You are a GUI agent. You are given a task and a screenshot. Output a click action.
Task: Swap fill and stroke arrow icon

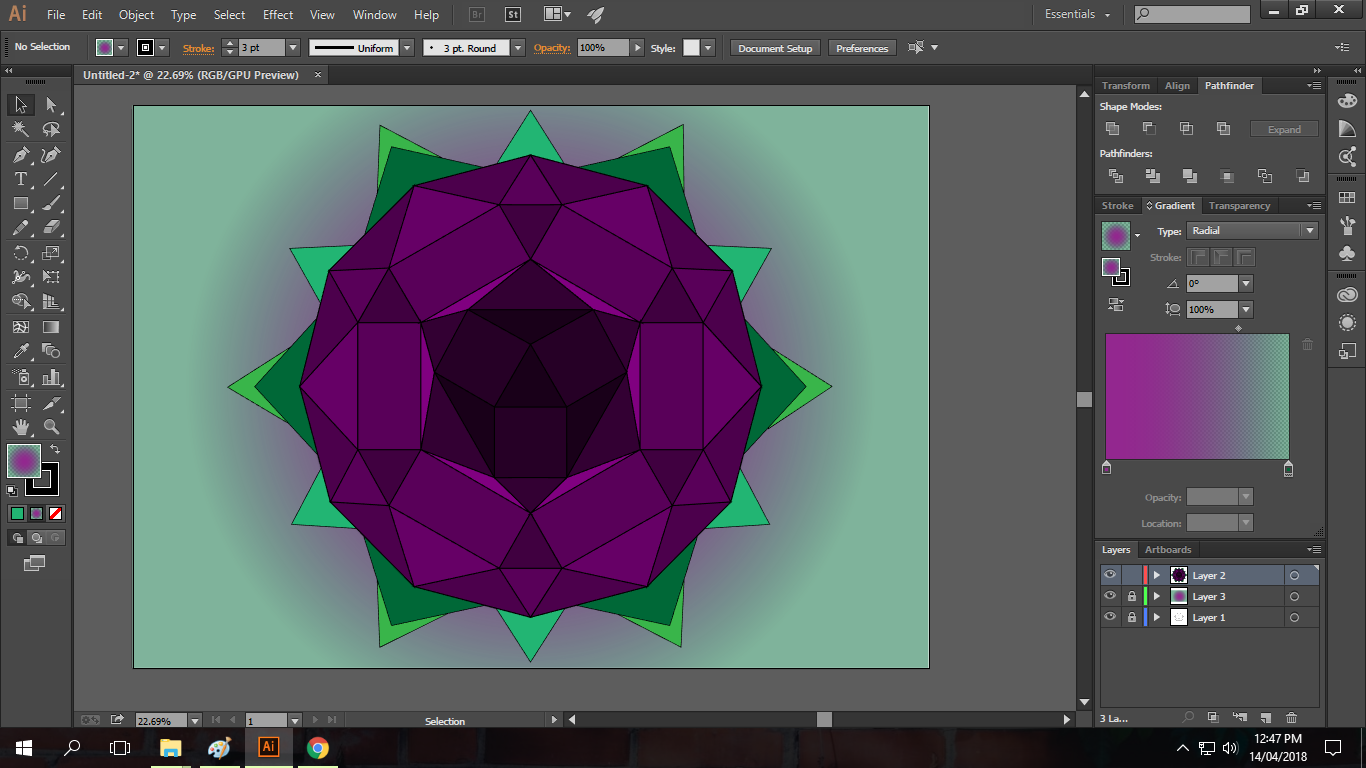click(56, 450)
